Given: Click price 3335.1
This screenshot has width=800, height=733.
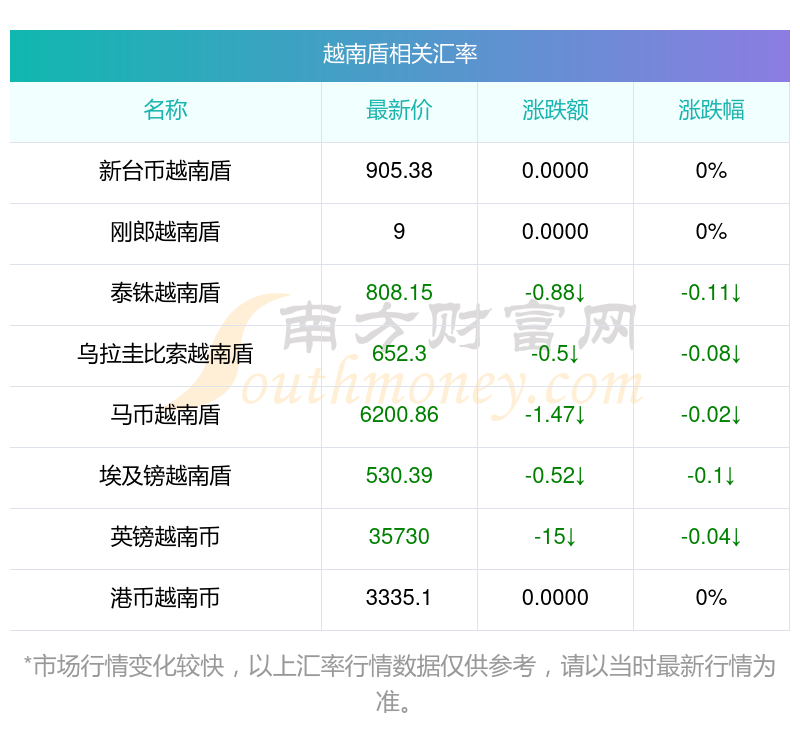Looking at the screenshot, I should coord(399,598).
